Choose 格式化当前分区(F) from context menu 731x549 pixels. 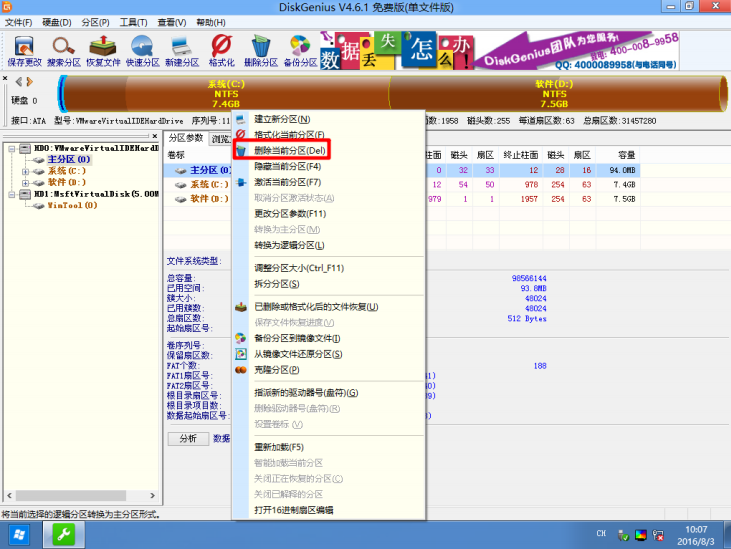[329, 135]
